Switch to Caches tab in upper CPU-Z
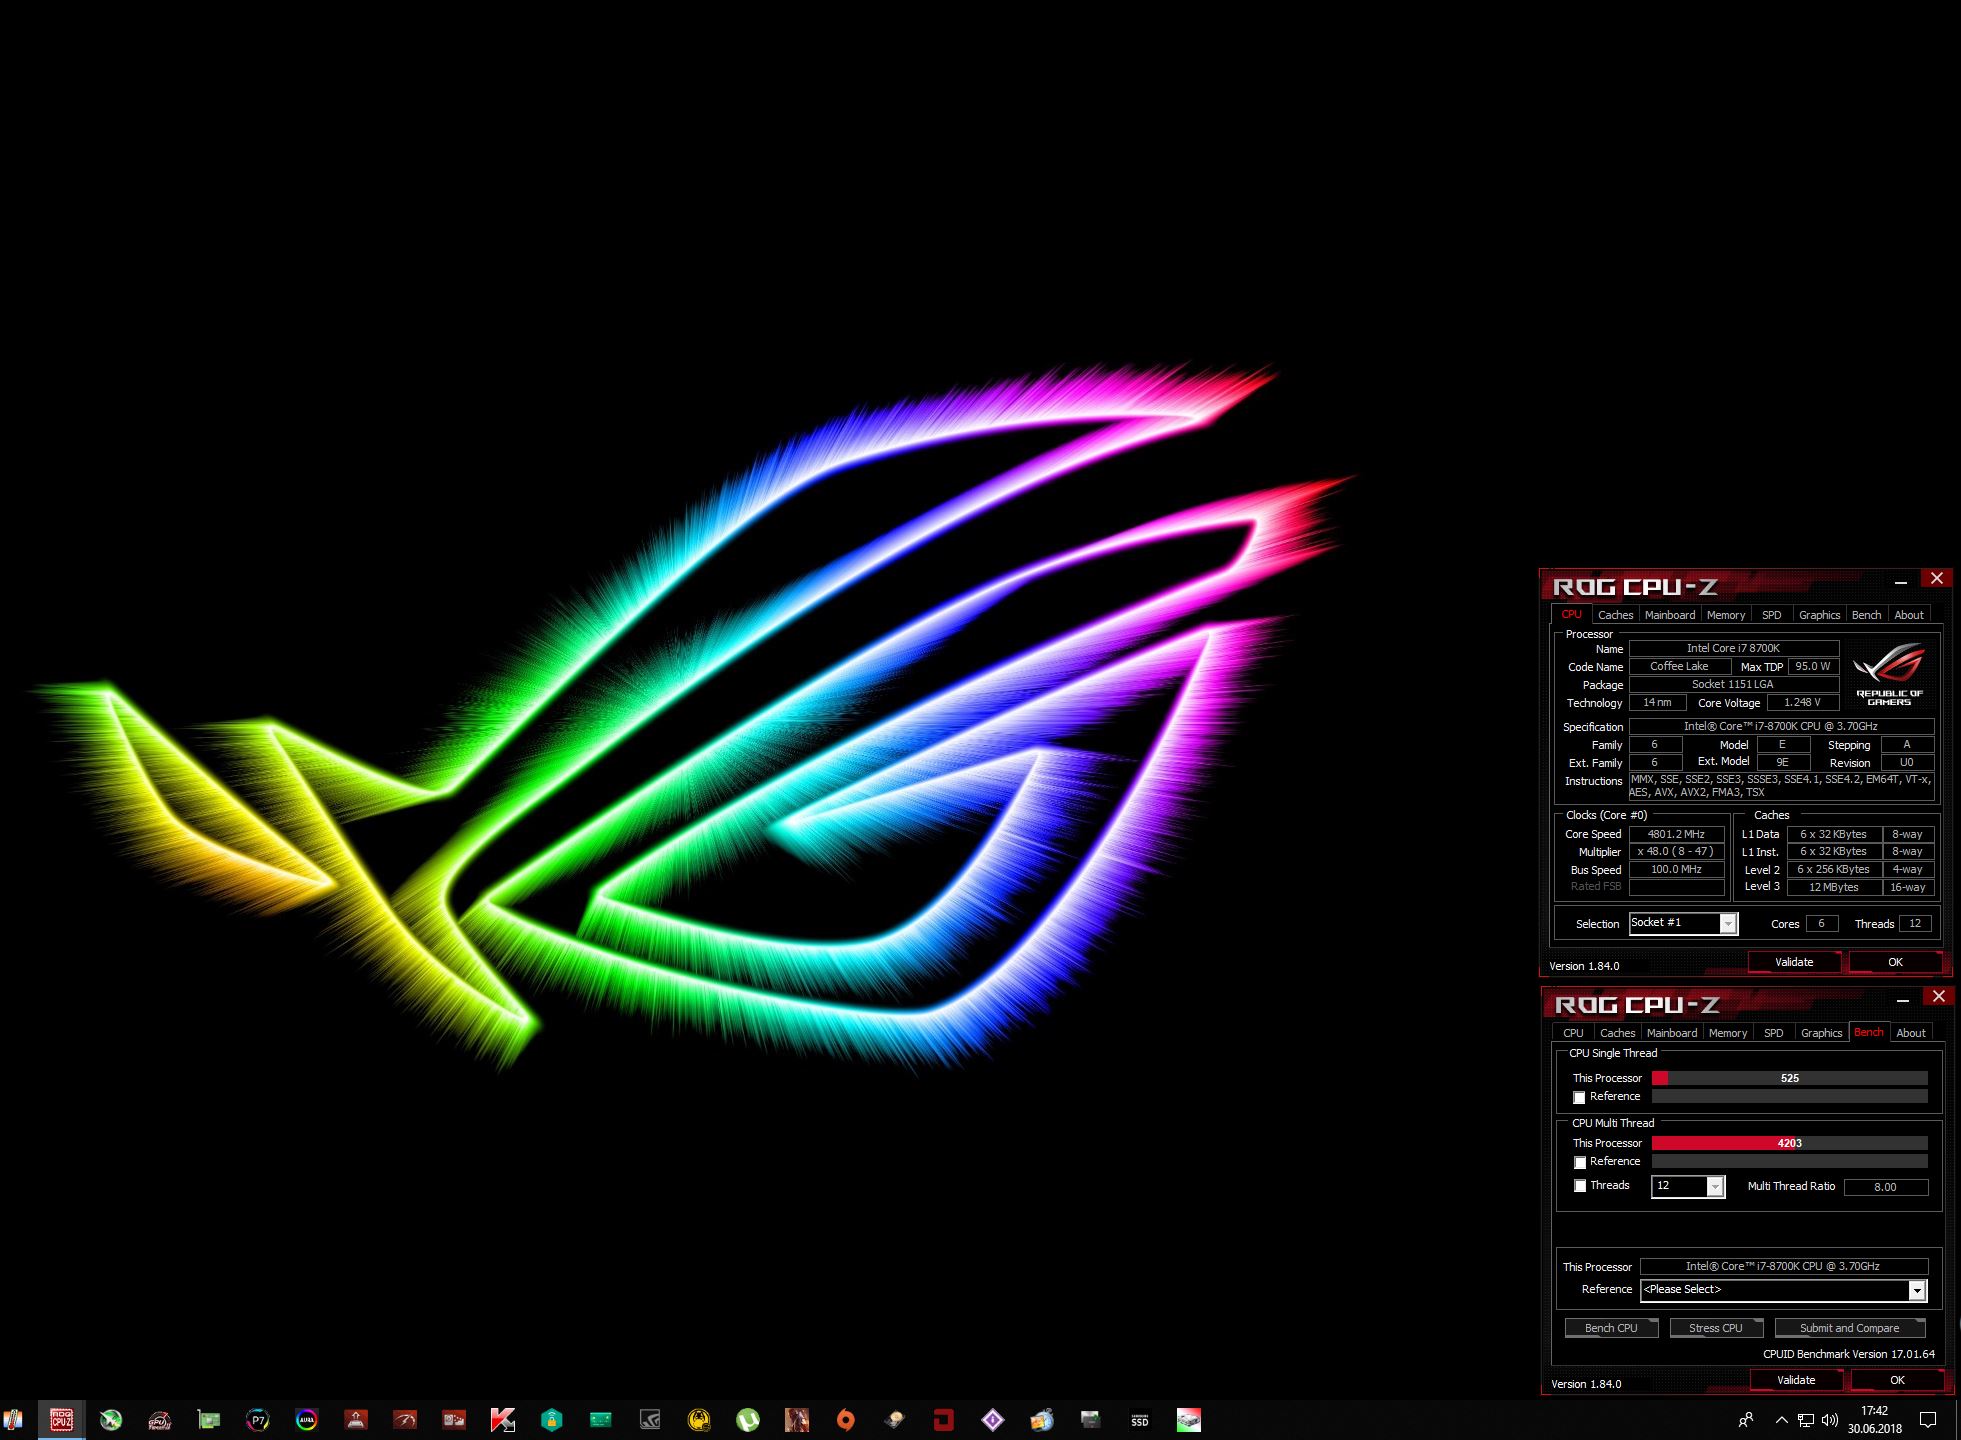The width and height of the screenshot is (1961, 1440). click(1615, 615)
